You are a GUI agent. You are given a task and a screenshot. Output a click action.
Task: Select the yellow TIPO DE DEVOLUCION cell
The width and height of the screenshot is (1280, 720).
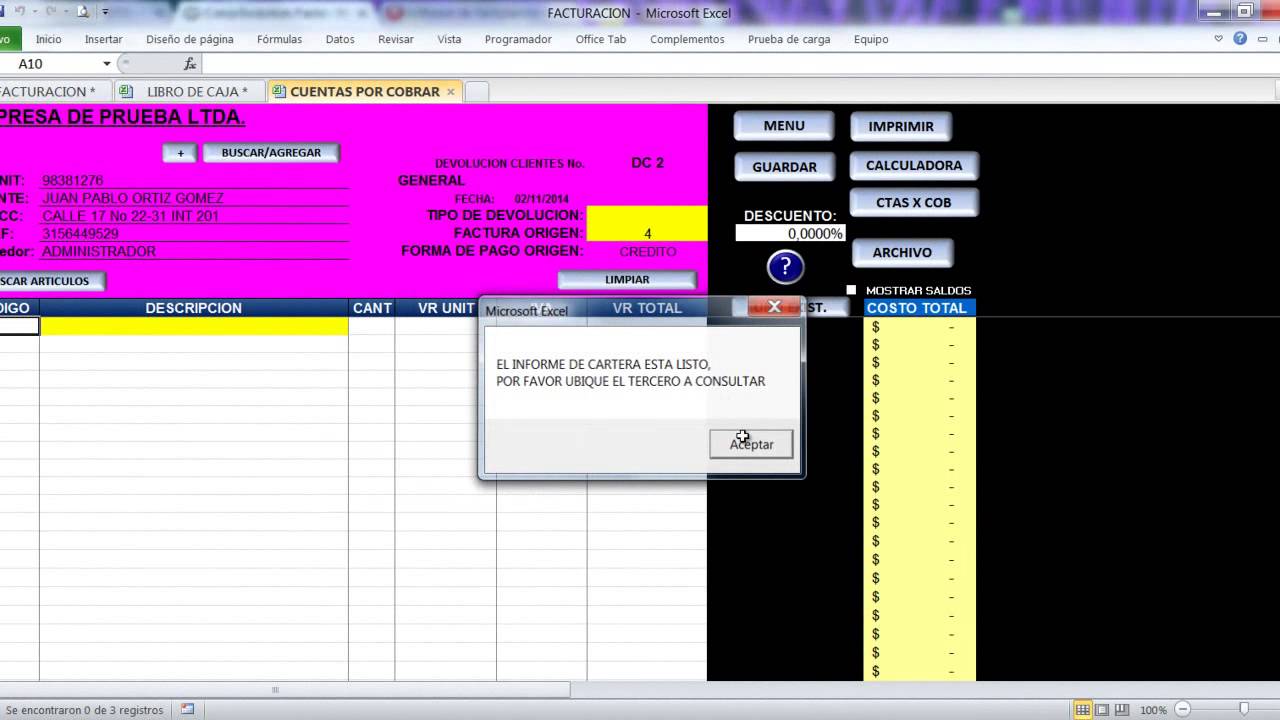[x=647, y=215]
